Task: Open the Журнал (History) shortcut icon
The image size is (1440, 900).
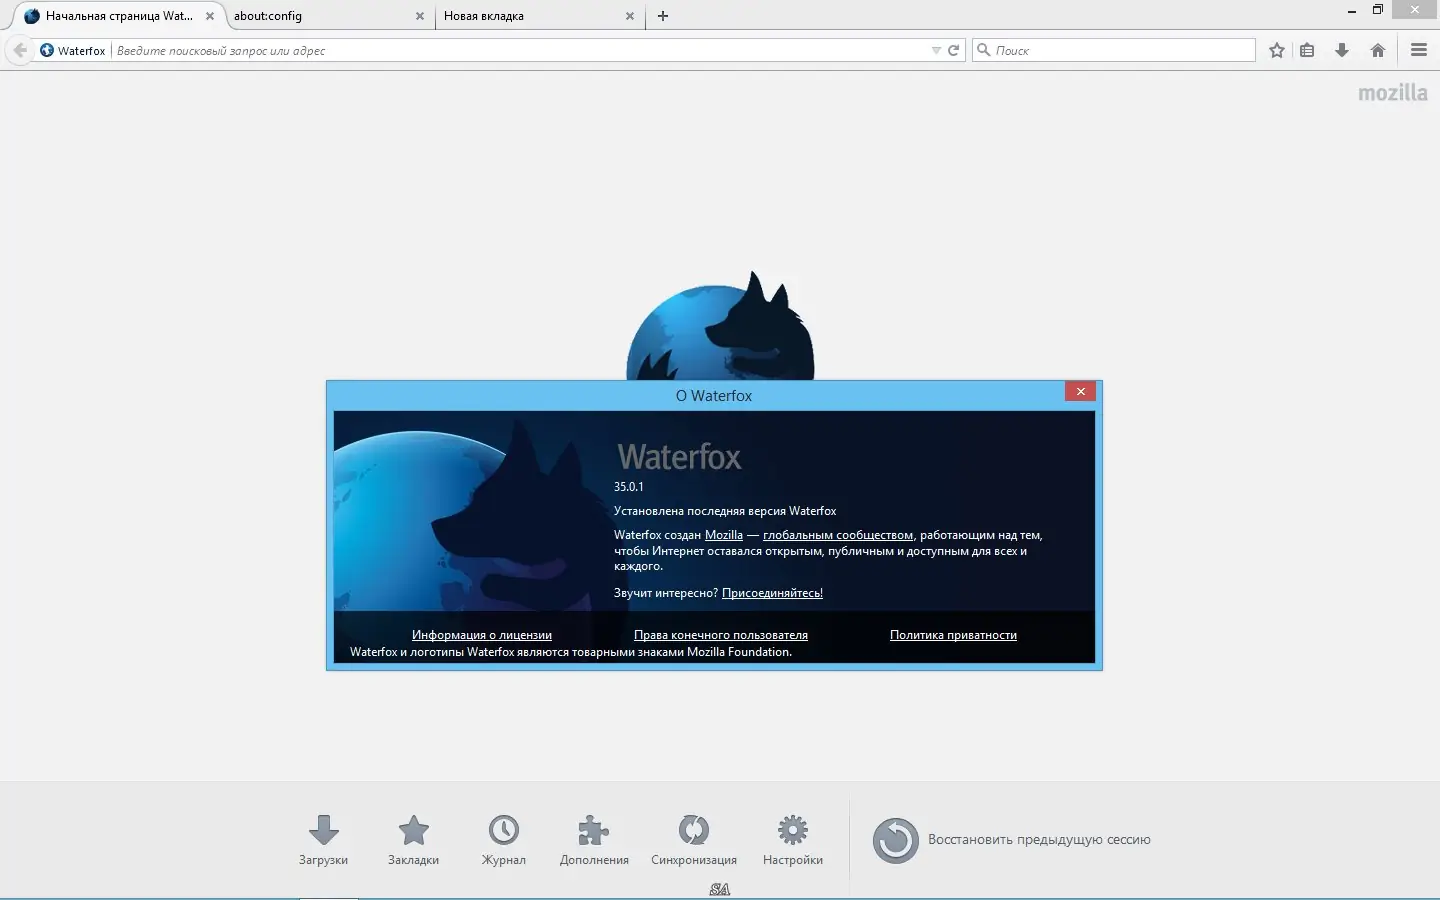Action: 503,831
